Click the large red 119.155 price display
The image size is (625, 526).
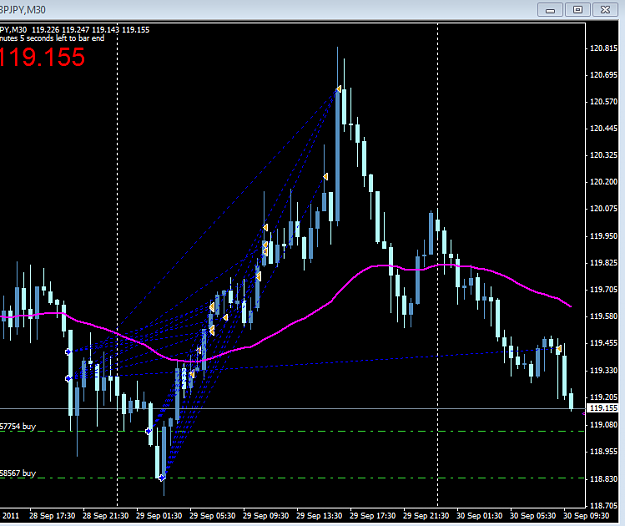pyautogui.click(x=42, y=57)
